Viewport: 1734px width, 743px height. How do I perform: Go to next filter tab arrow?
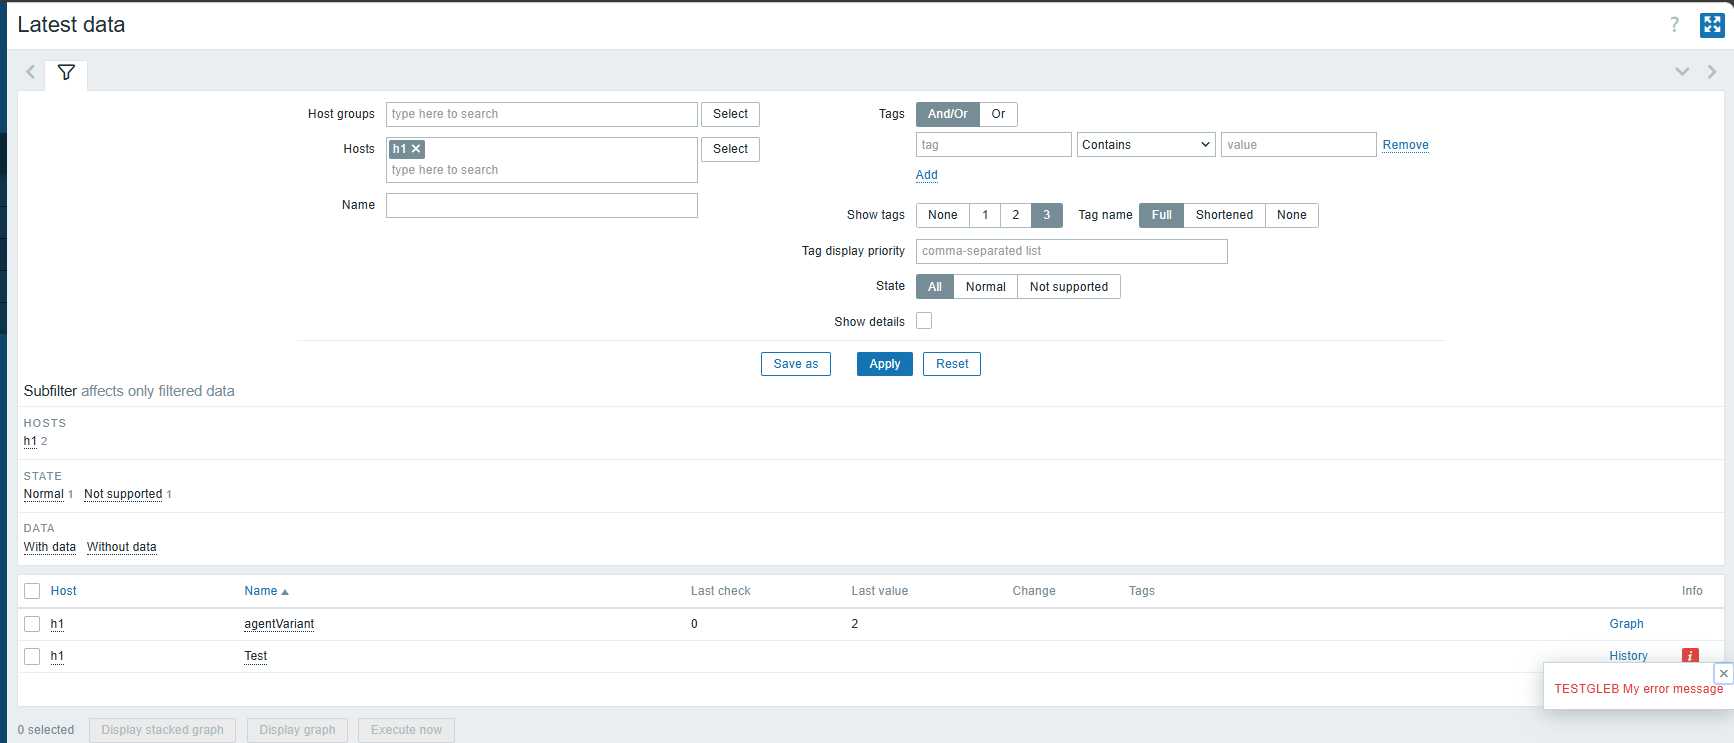(1712, 72)
